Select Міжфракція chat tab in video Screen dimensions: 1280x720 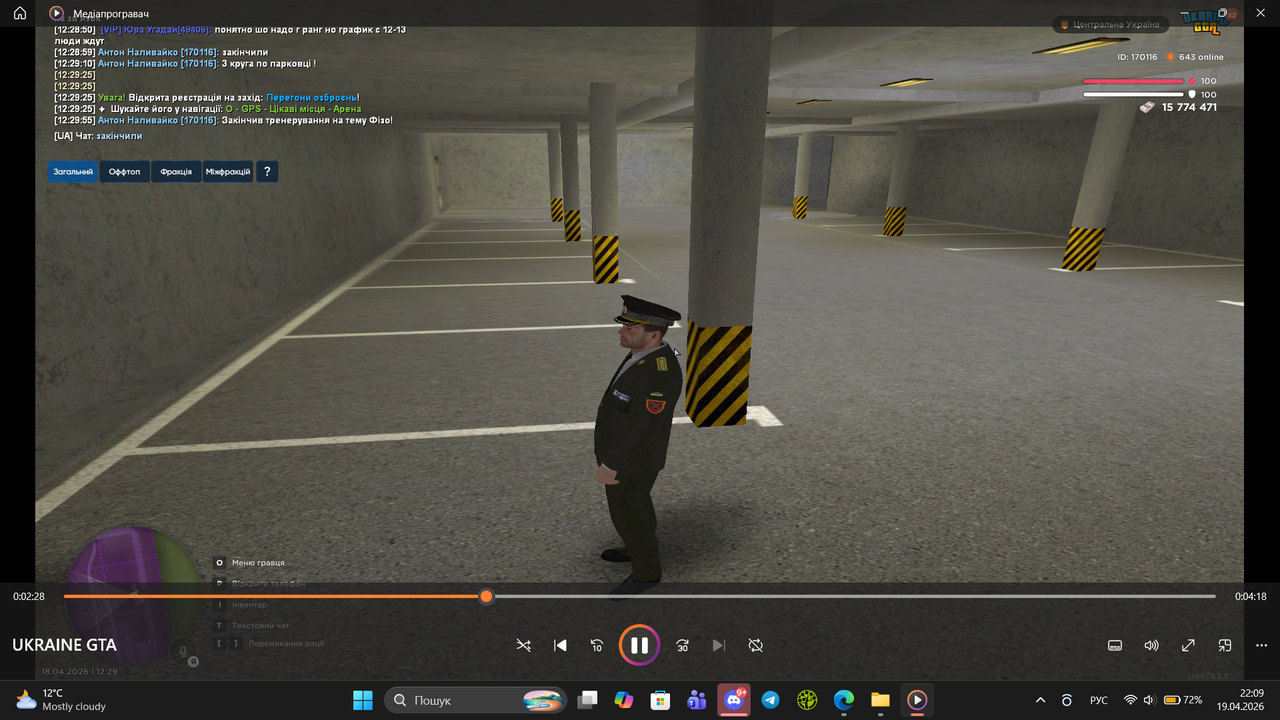point(228,172)
